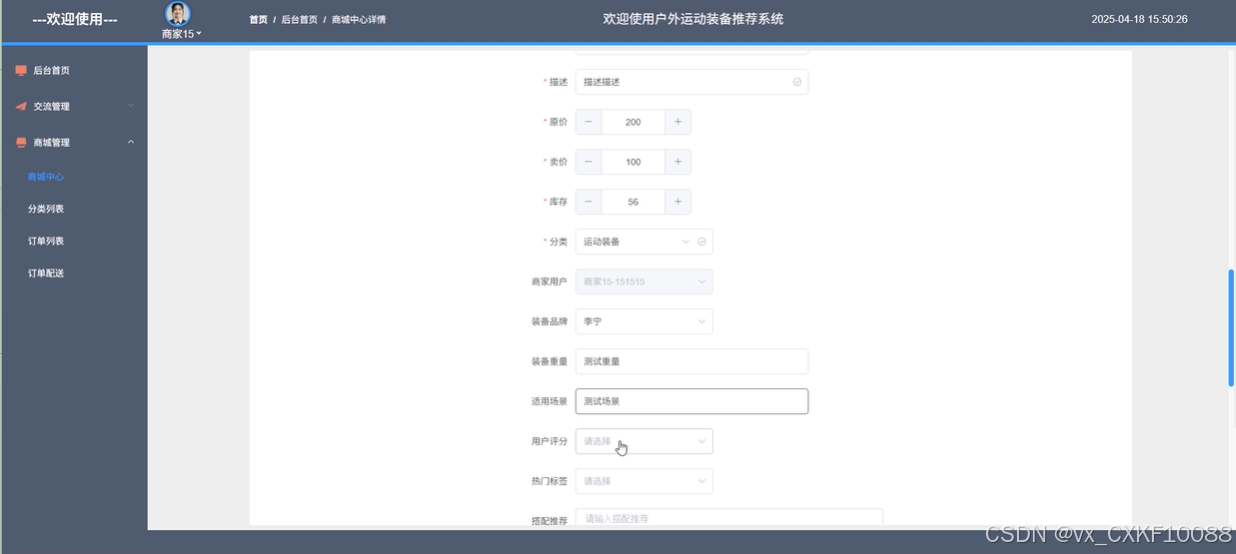1236x554 pixels.
Task: Click the check-circle icon in 分类 field
Action: 702,242
